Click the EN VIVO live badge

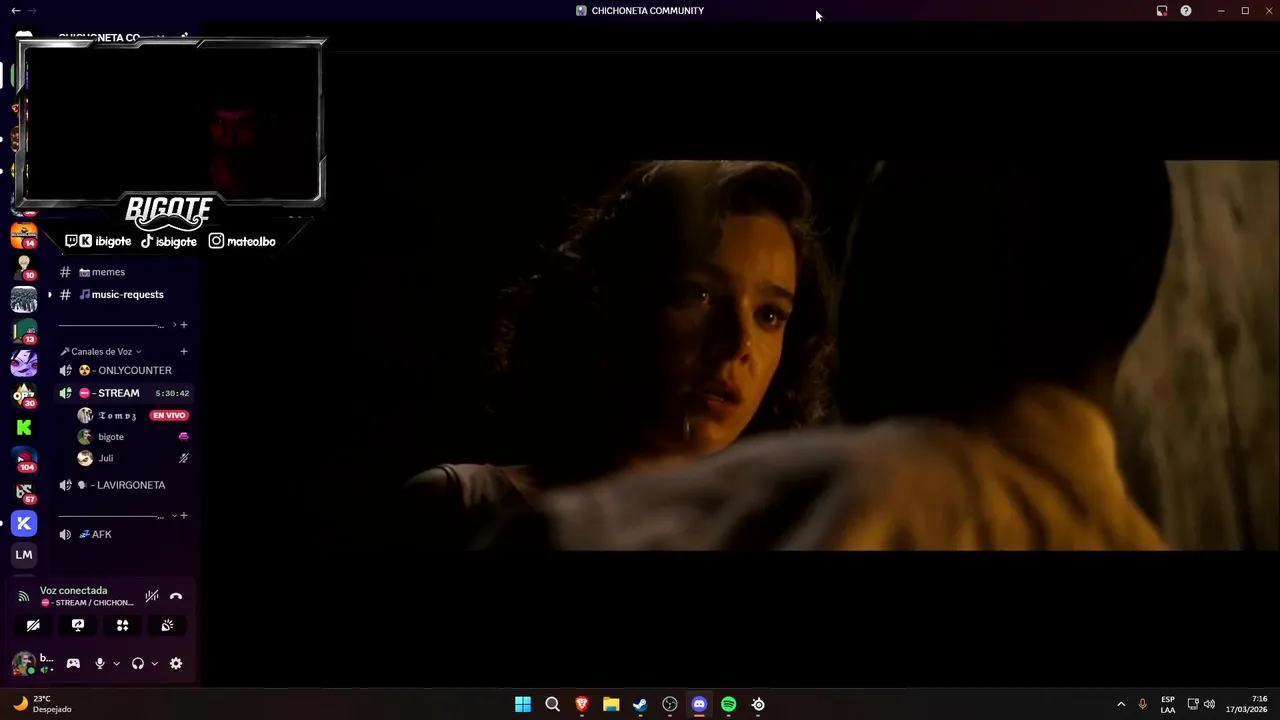click(x=169, y=415)
